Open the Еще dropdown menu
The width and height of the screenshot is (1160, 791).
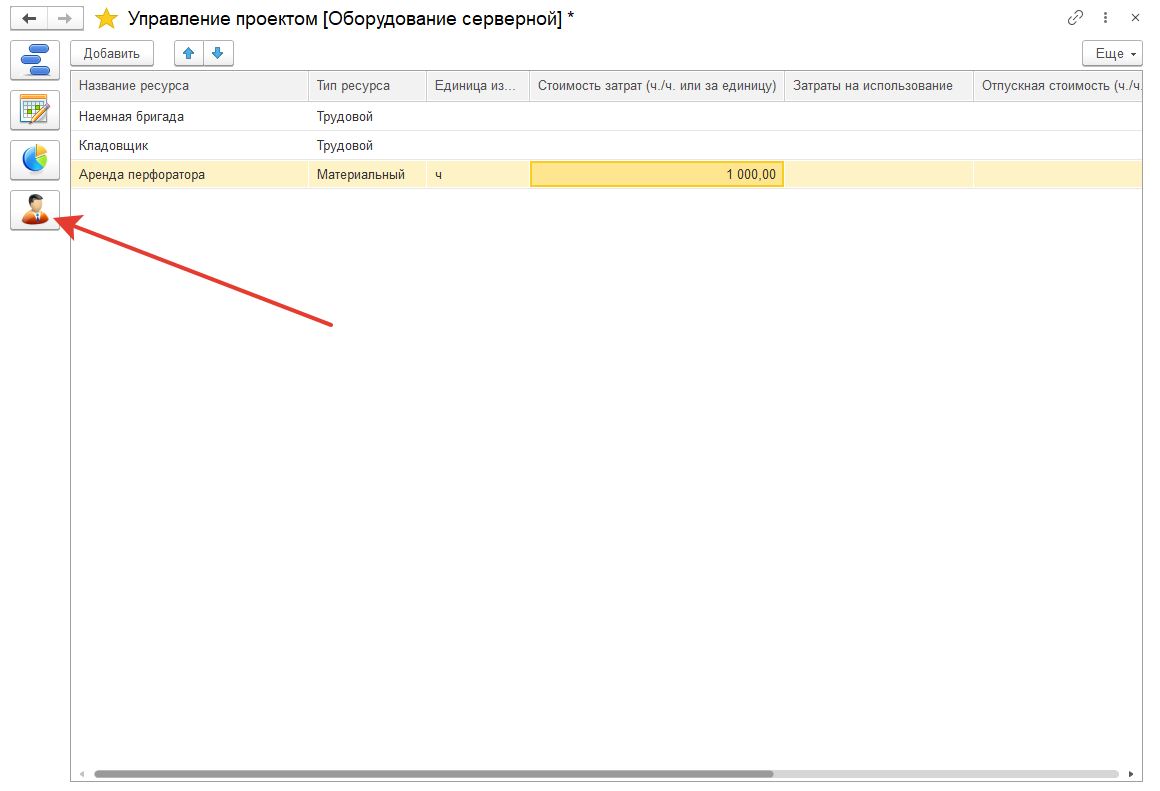click(x=1111, y=53)
